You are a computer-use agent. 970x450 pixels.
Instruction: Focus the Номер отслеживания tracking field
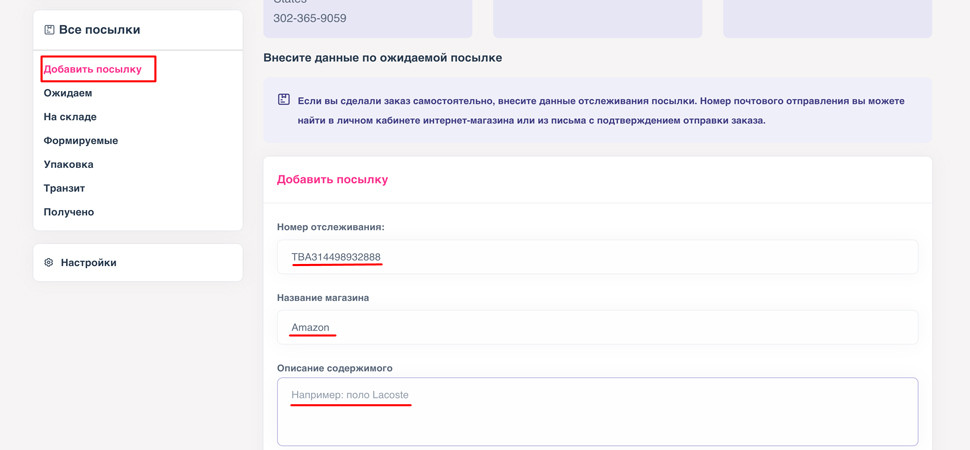tap(598, 257)
